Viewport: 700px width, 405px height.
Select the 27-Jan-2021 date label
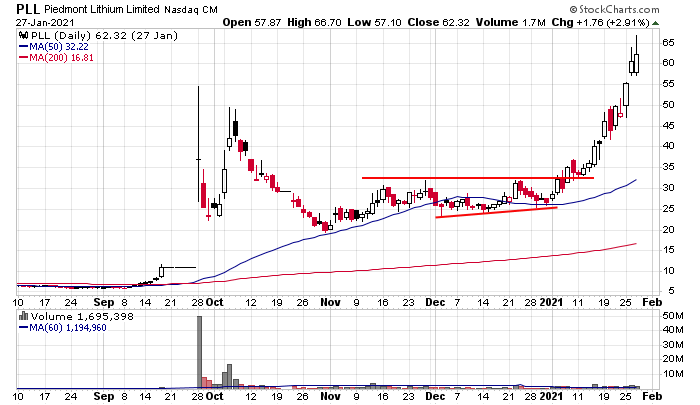tap(45, 22)
